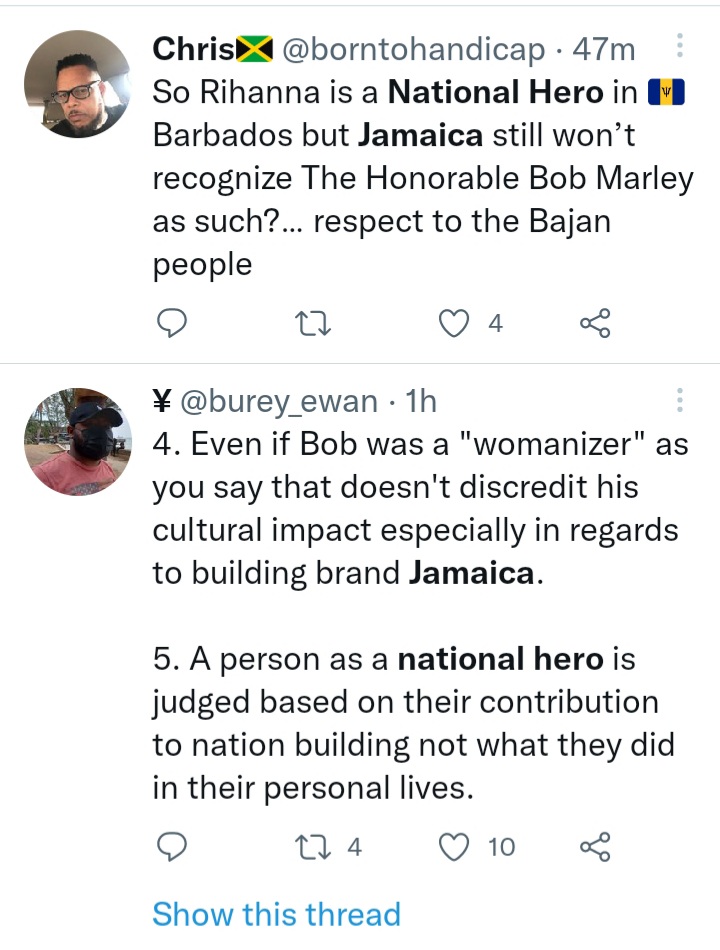Open the 1h timestamp on burey_ewan's tweet

coord(420,400)
